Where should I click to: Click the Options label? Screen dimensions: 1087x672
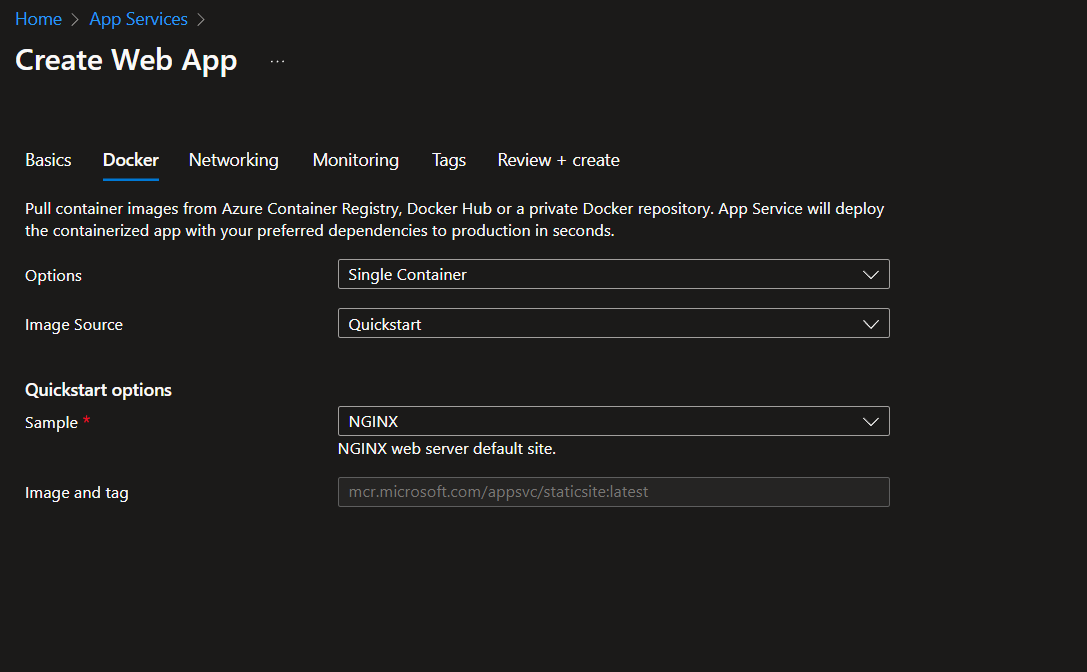click(x=53, y=275)
